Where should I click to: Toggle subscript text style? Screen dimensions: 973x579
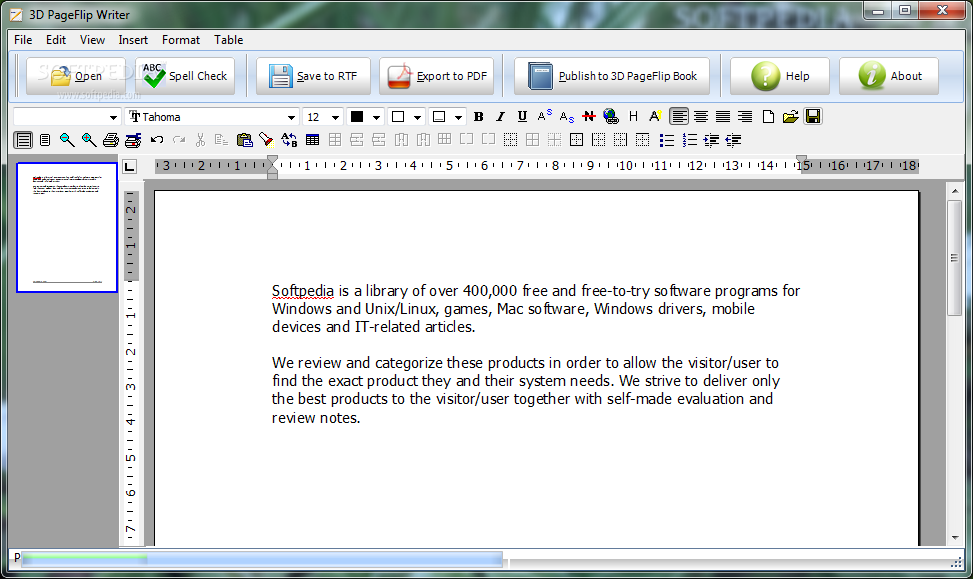pyautogui.click(x=567, y=117)
